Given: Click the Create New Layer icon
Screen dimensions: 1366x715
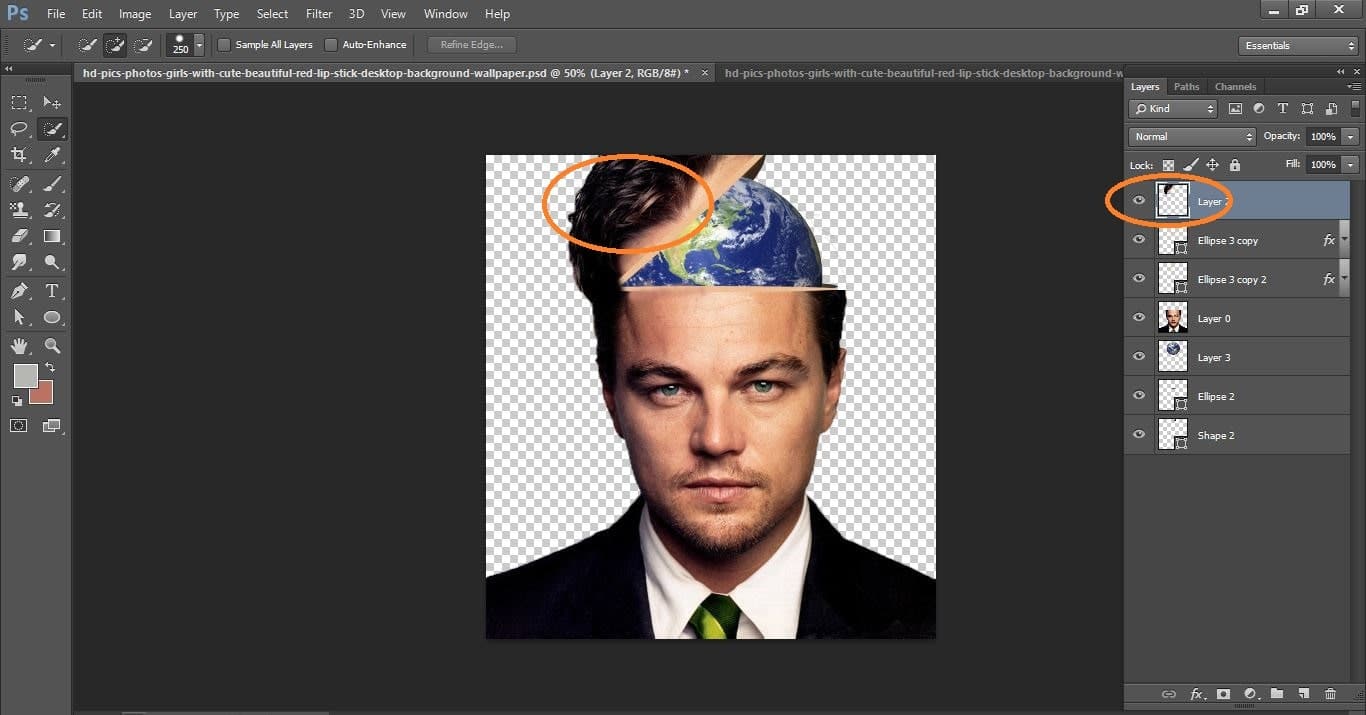Looking at the screenshot, I should coord(1304,694).
